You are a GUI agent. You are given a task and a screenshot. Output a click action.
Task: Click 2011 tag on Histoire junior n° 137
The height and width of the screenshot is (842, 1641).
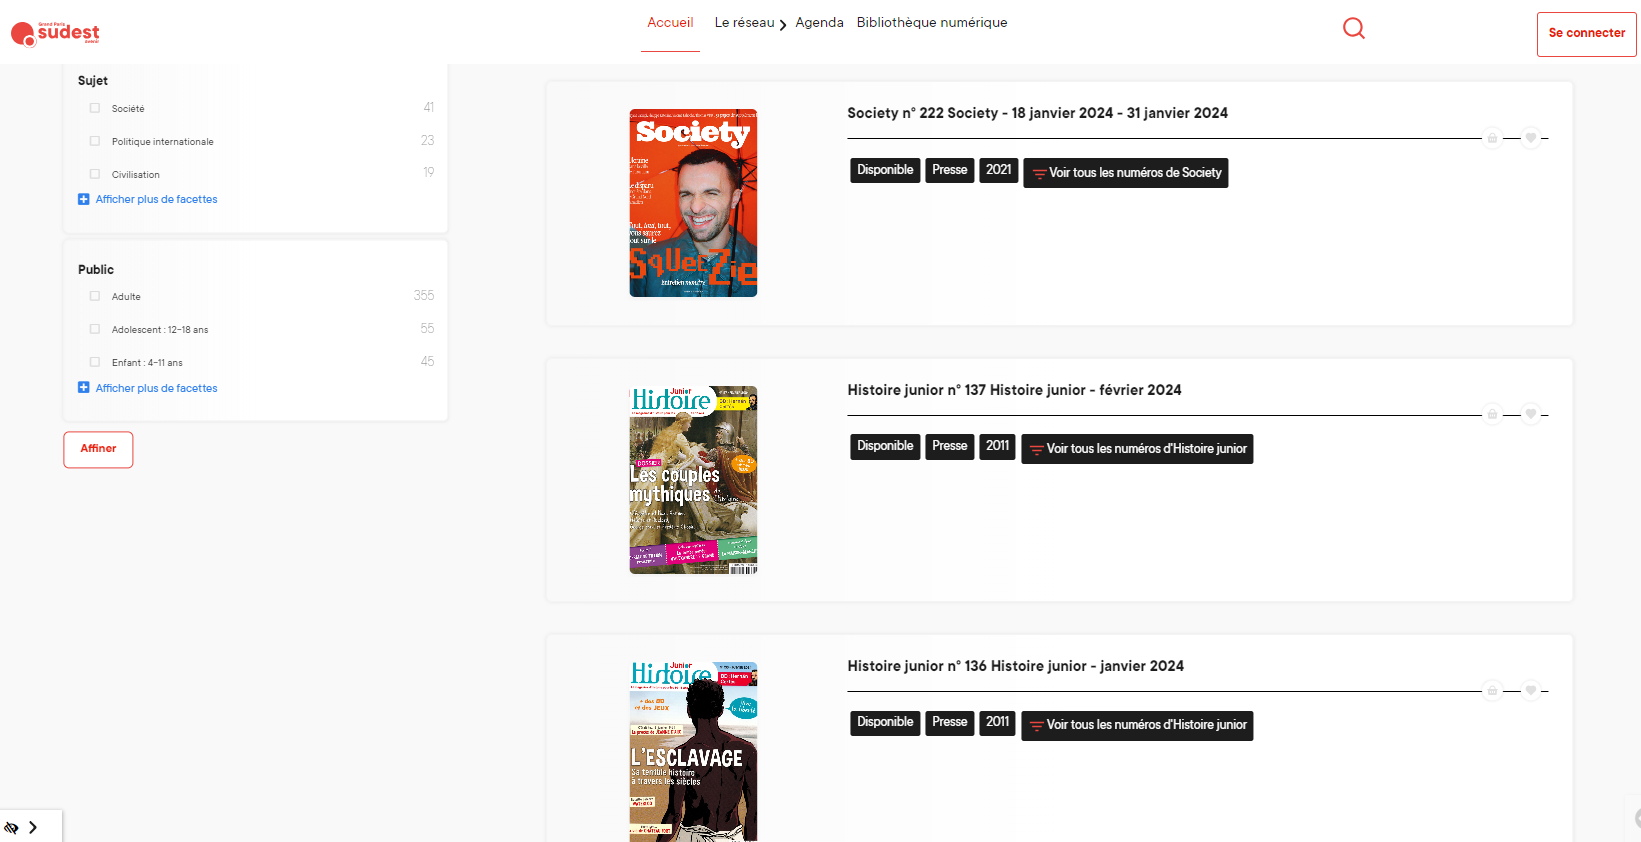(x=997, y=446)
